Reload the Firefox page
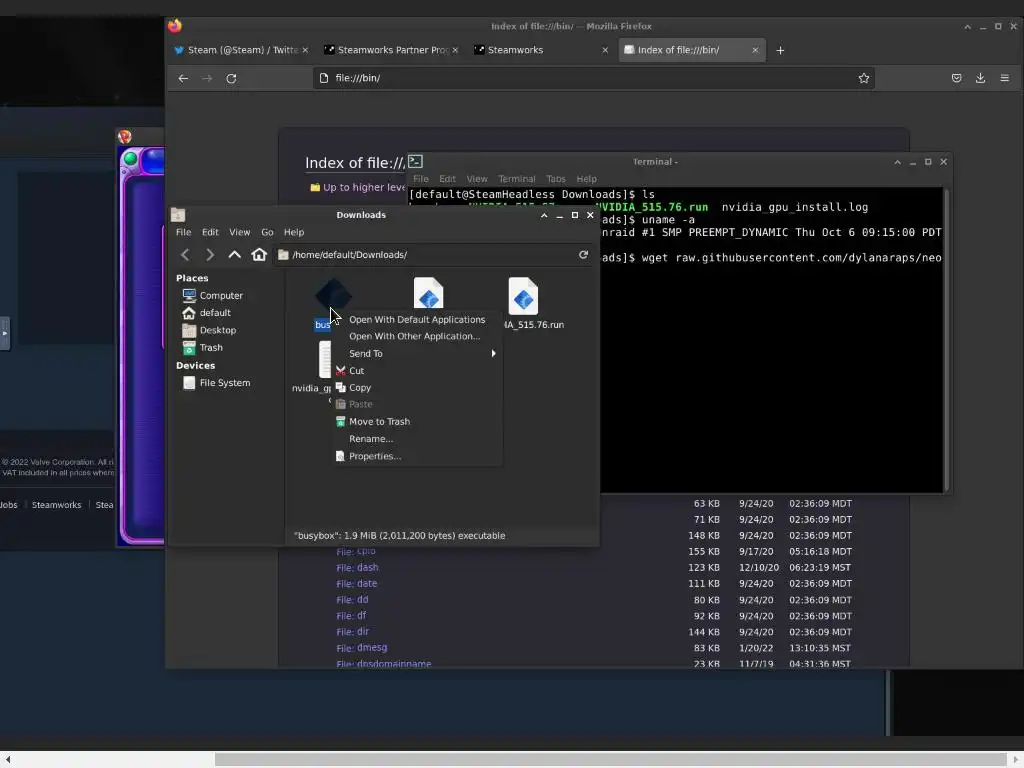This screenshot has width=1024, height=768. (x=231, y=78)
